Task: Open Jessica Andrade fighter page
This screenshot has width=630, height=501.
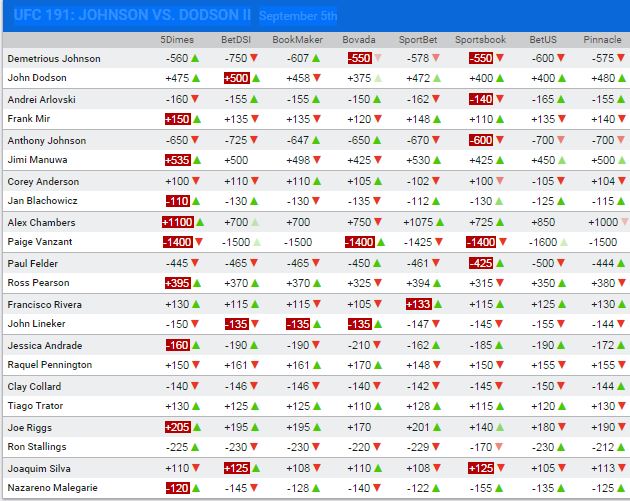Action: coord(45,346)
